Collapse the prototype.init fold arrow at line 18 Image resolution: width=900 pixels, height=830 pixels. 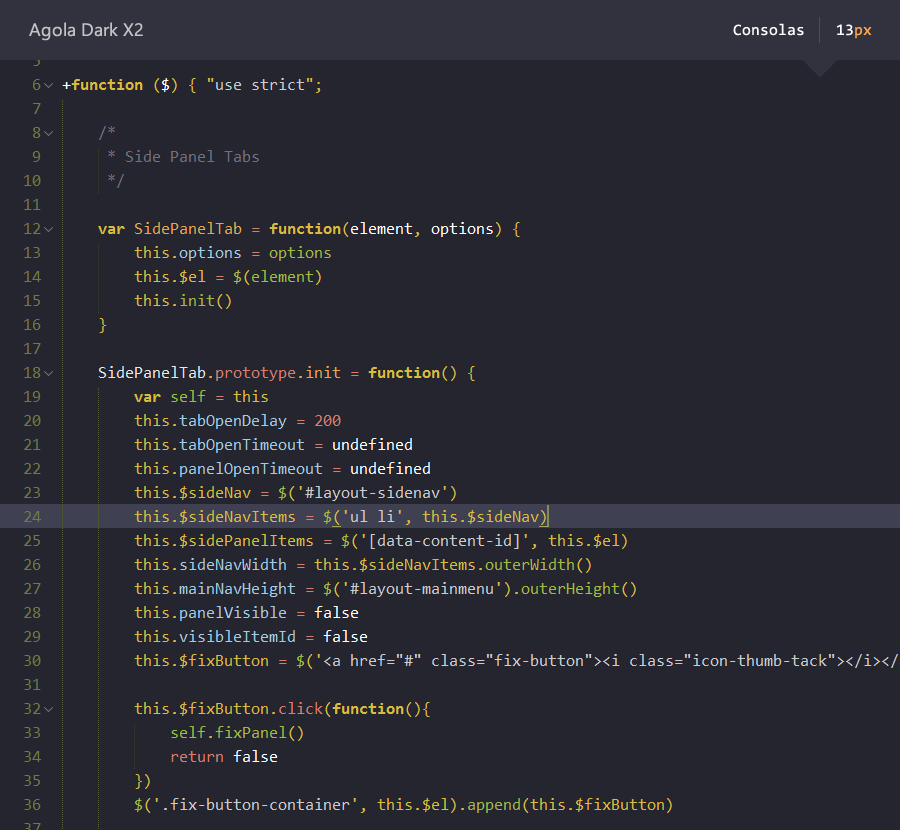click(x=49, y=374)
